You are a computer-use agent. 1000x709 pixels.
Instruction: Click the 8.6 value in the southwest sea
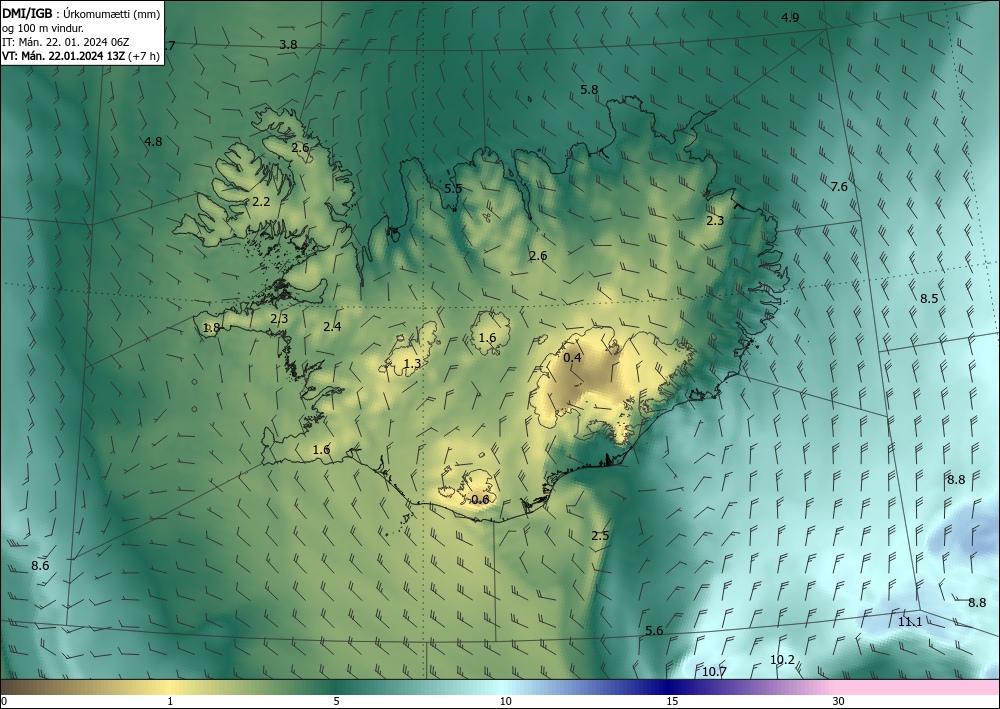click(x=40, y=566)
